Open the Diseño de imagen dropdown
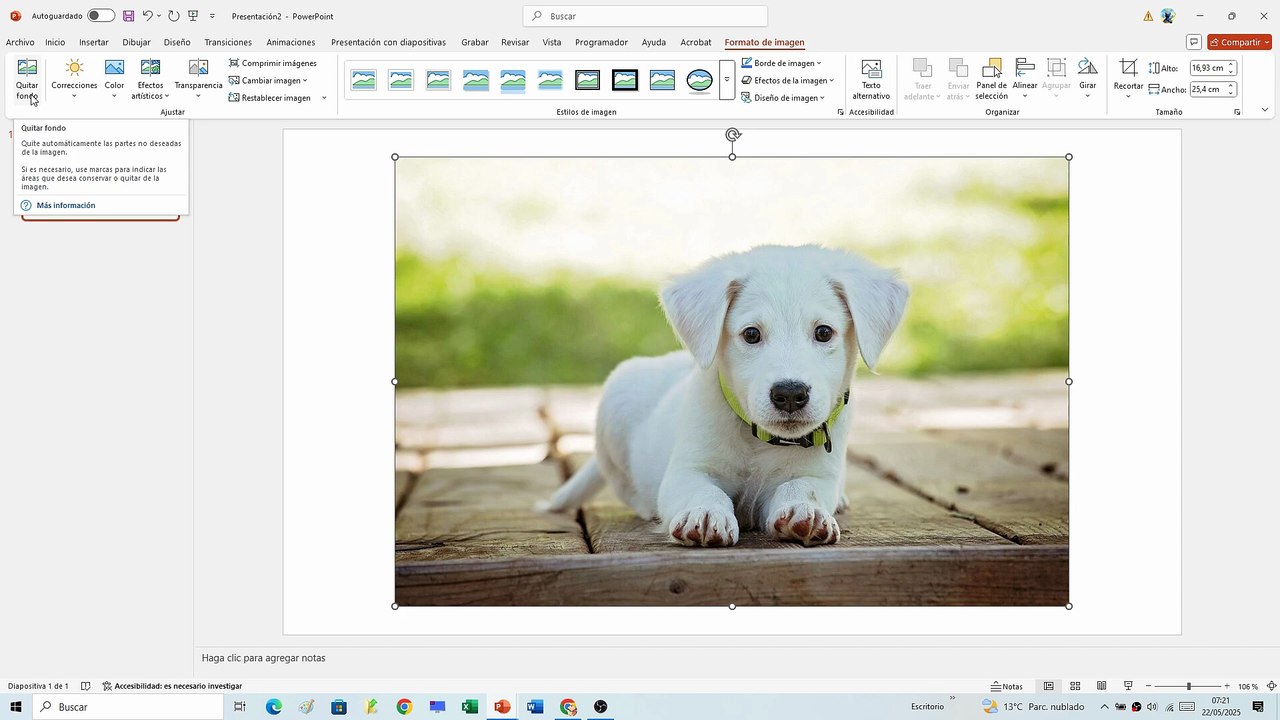This screenshot has height=720, width=1280. (x=783, y=98)
